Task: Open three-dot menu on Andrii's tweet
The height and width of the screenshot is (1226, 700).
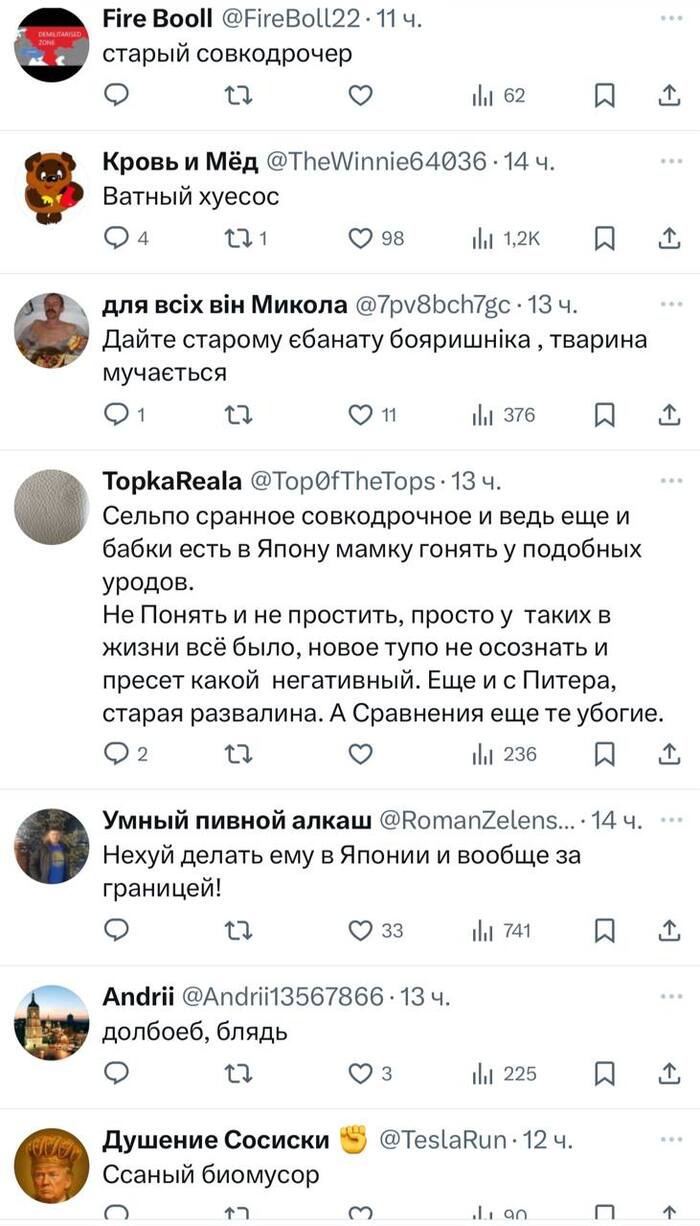Action: click(x=668, y=996)
